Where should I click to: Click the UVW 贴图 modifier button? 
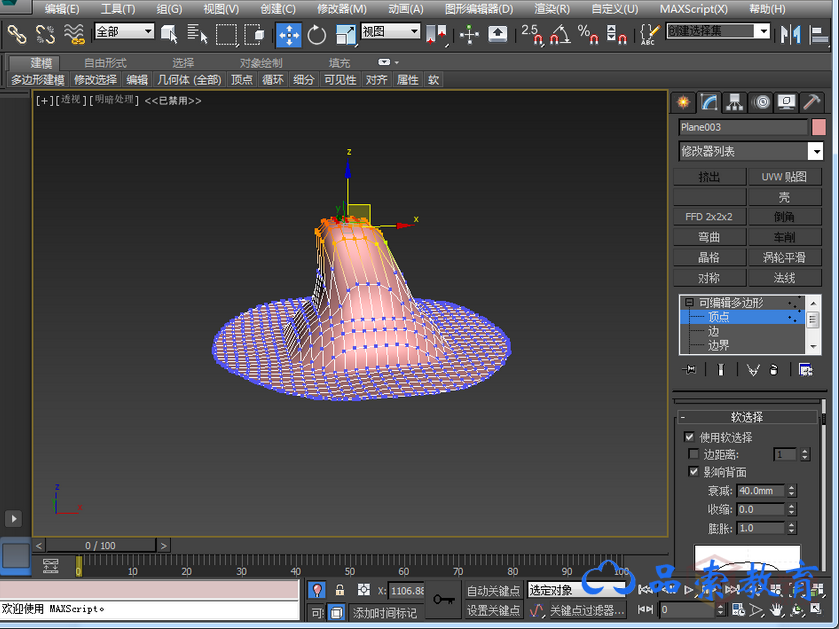tap(785, 177)
